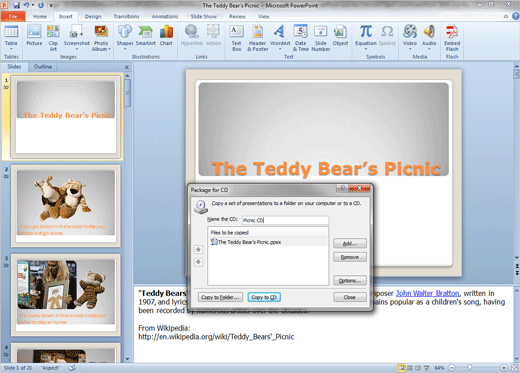Move file up in Package for CD list

point(198,249)
